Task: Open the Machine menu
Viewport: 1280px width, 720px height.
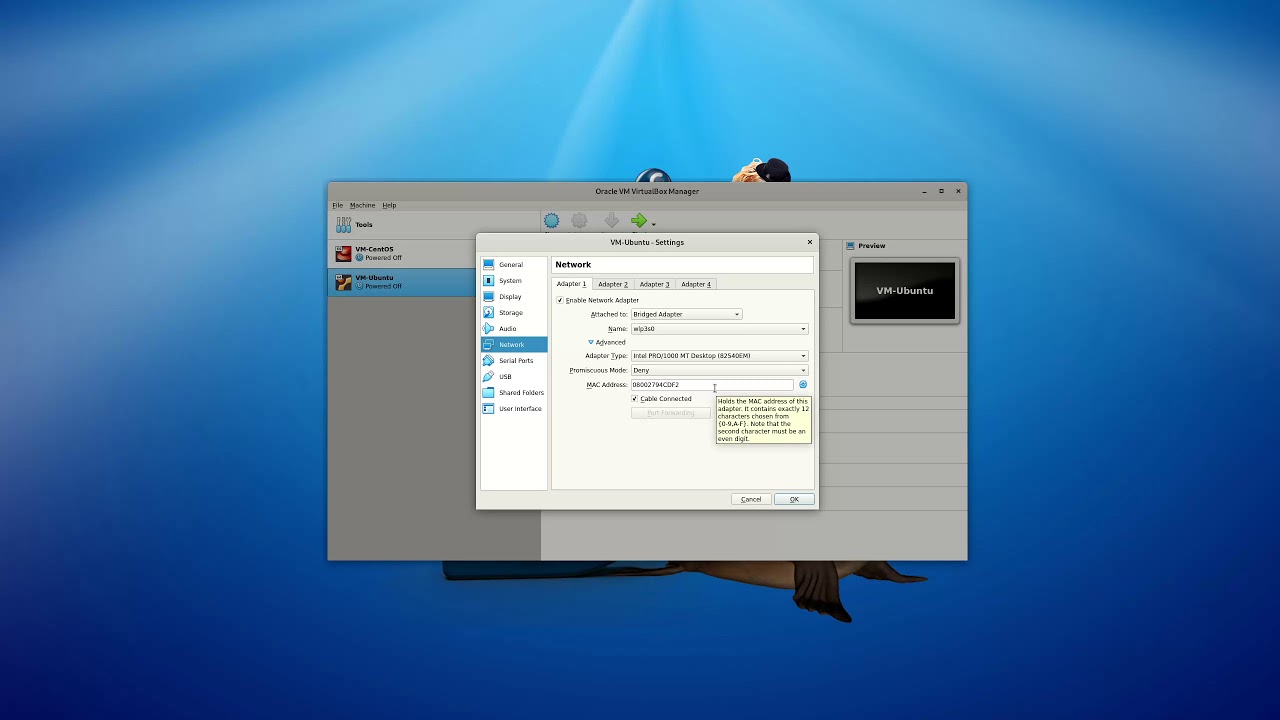Action: coord(362,205)
